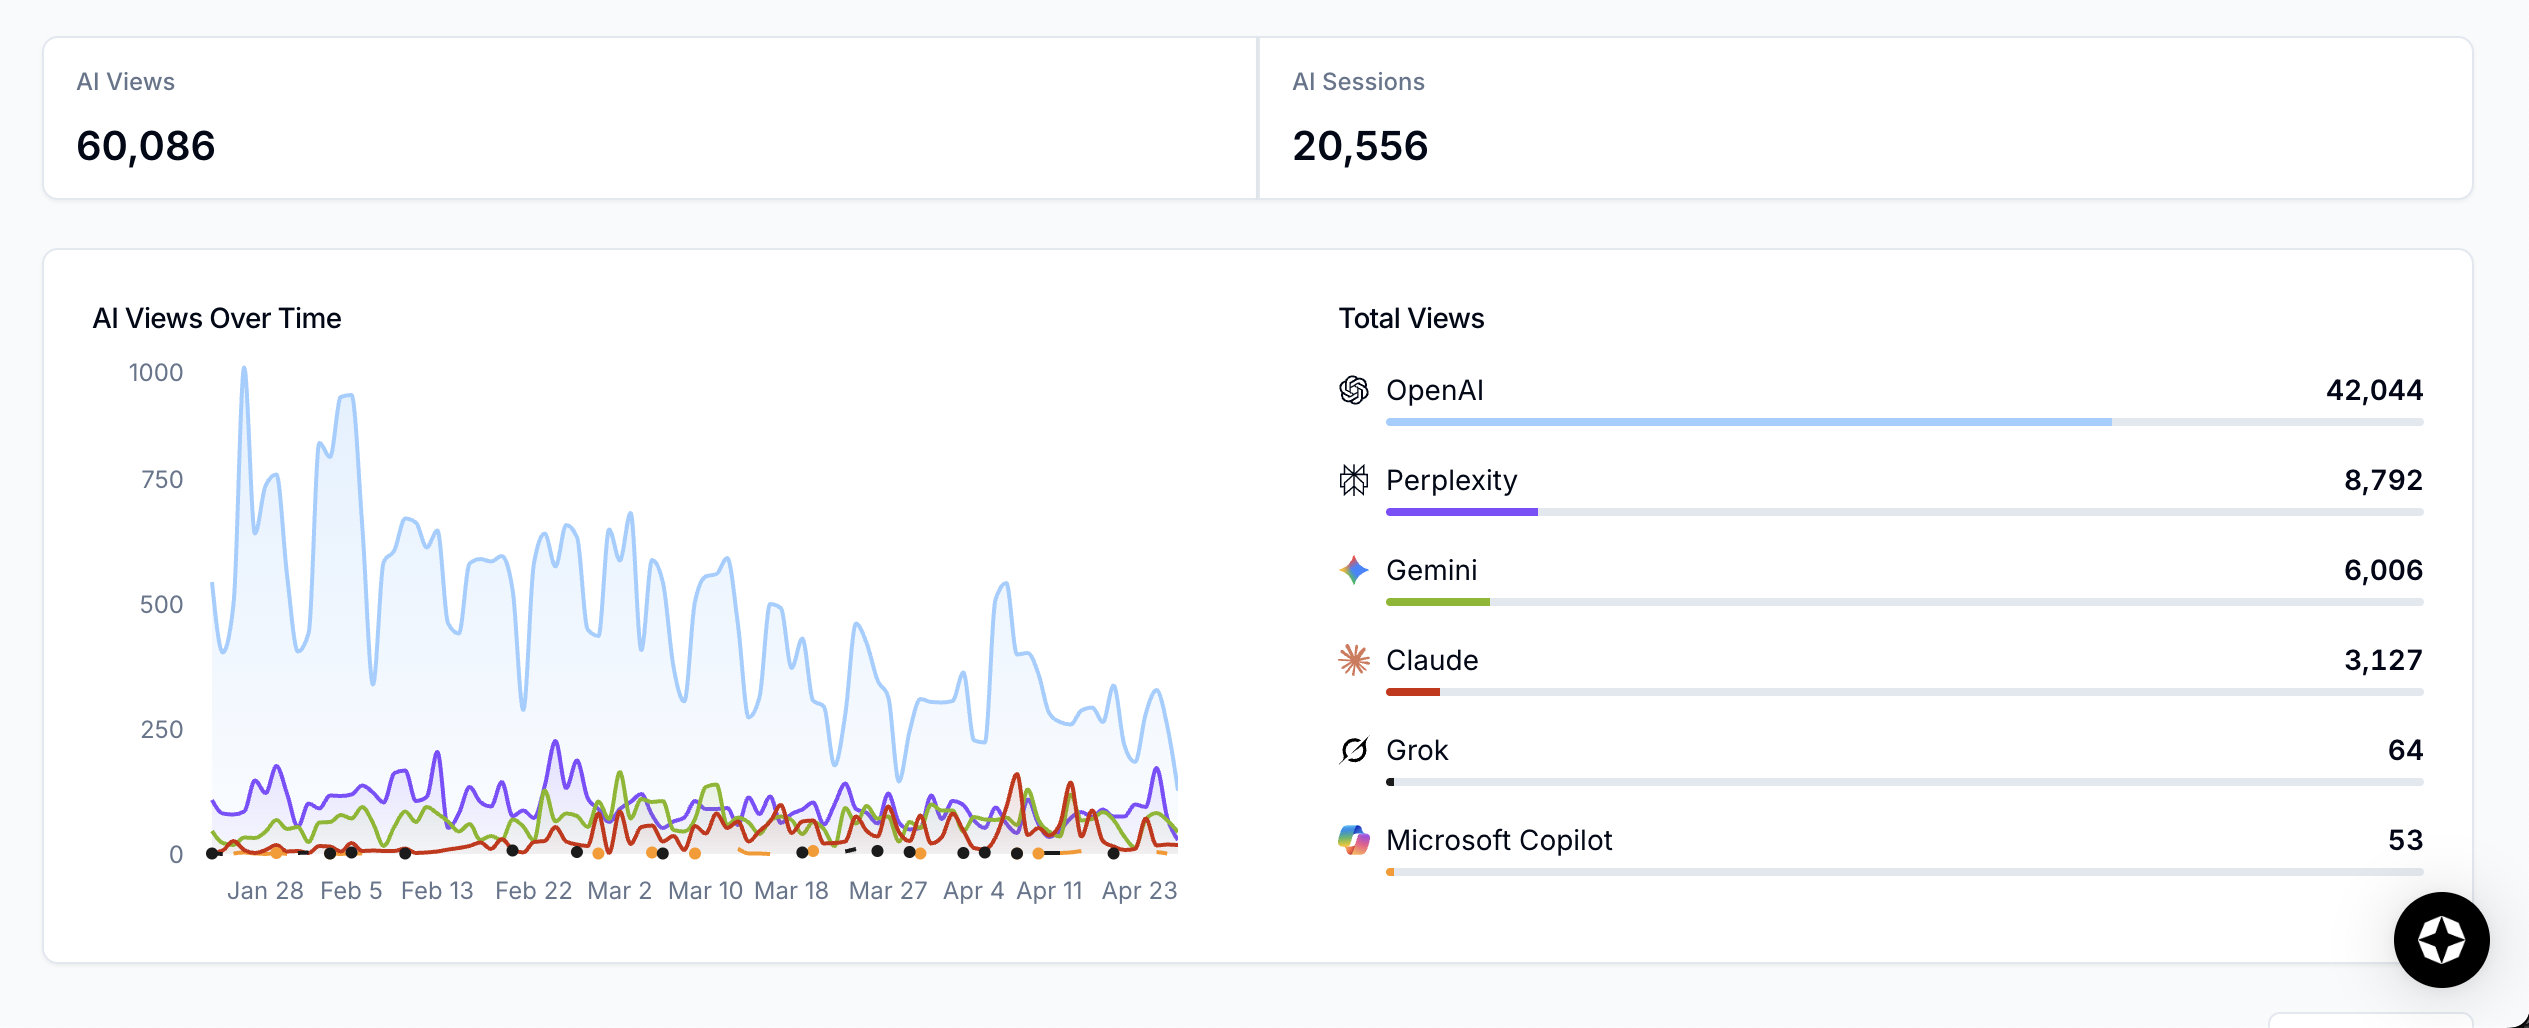Click the Perplexity purple progress bar

click(x=1461, y=512)
